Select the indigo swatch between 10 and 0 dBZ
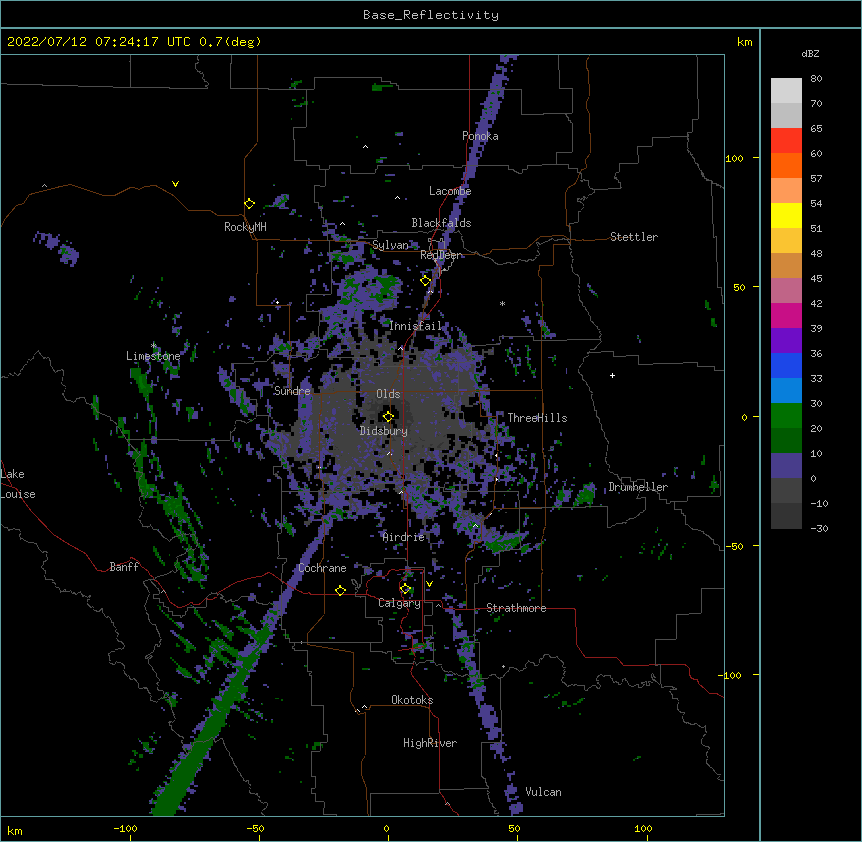The image size is (862, 842). click(x=786, y=466)
